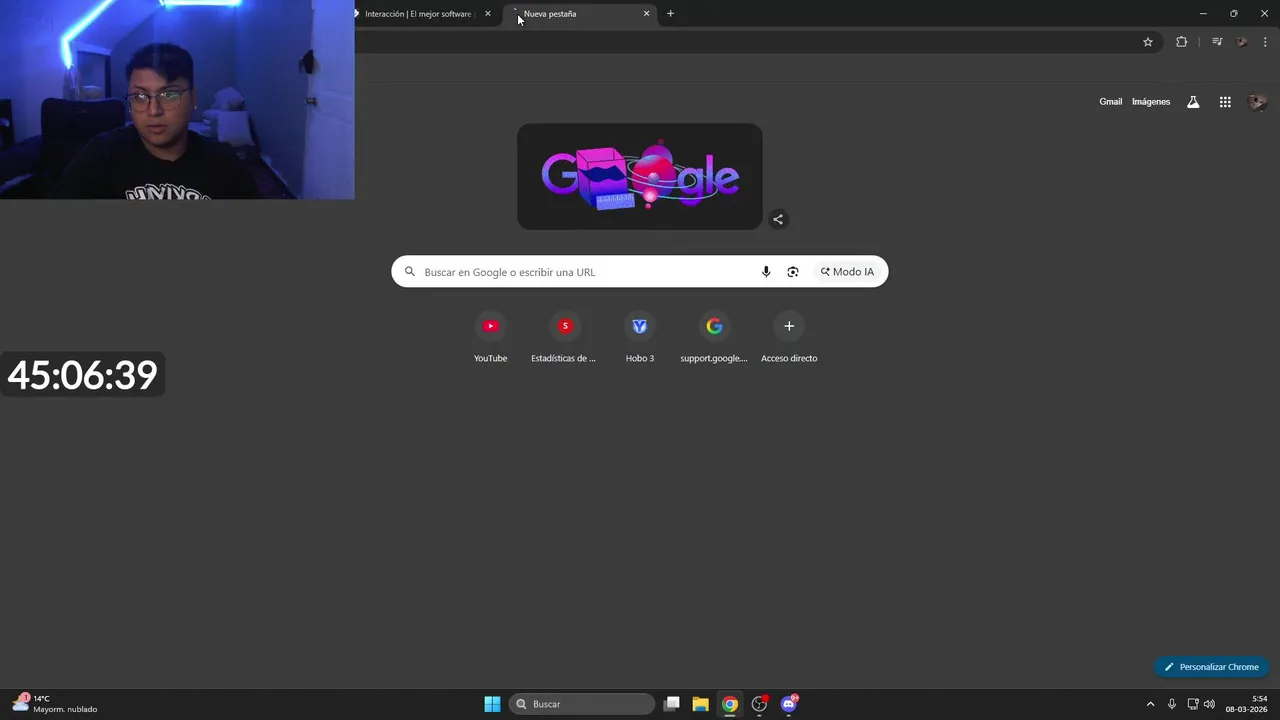Open the Chrome profile avatar in toolbar
This screenshot has width=1280, height=720.
(1242, 42)
